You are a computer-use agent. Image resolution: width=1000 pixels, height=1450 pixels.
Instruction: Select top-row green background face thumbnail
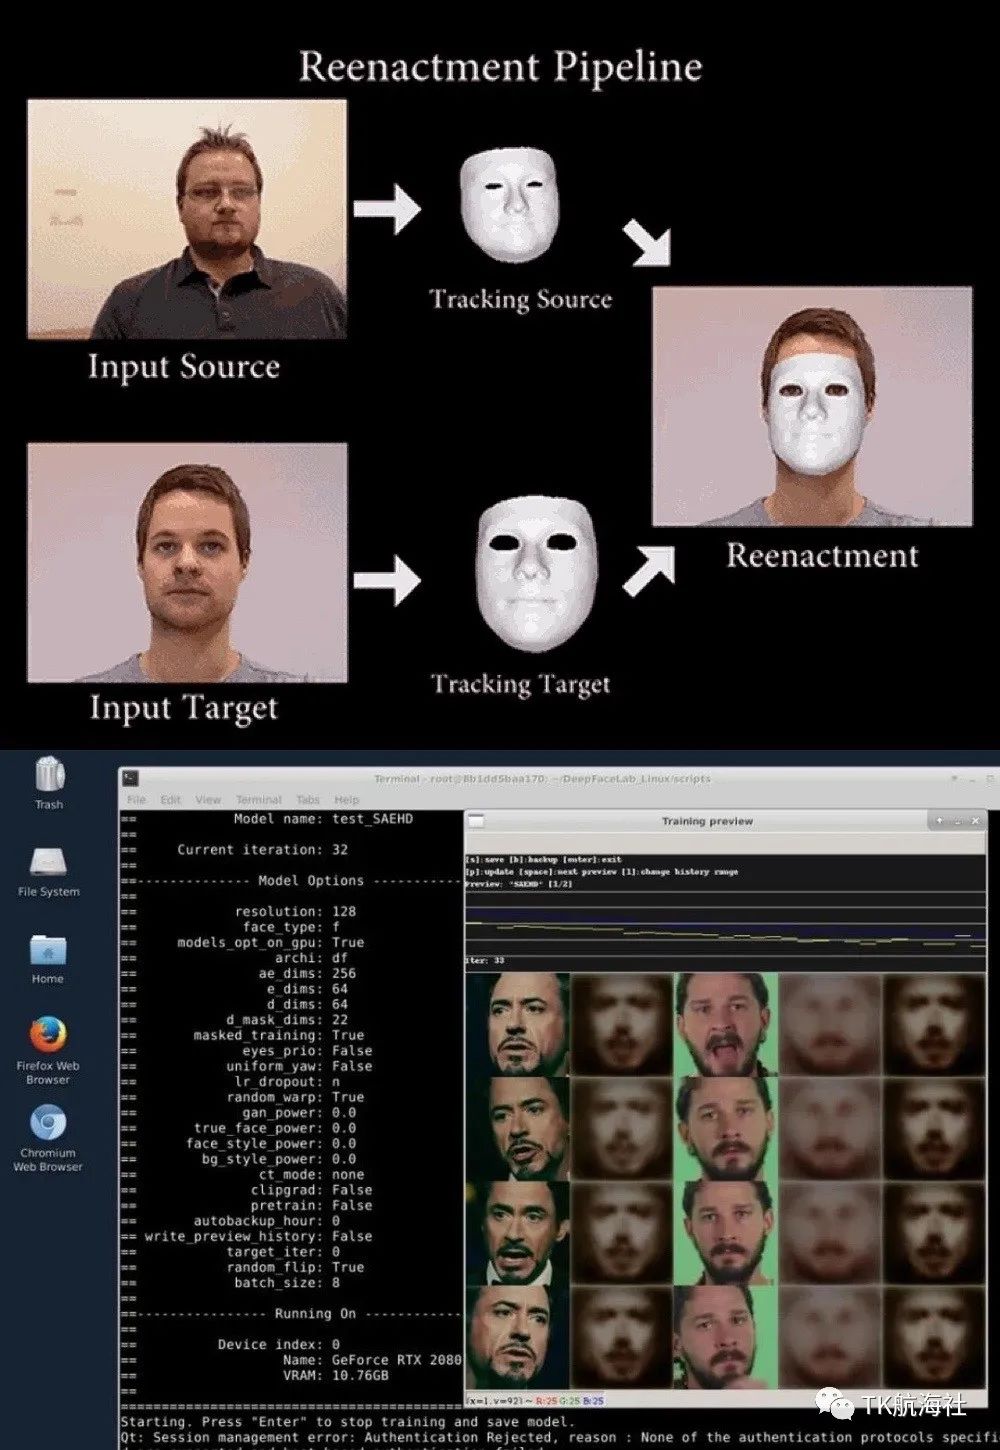pos(725,1024)
